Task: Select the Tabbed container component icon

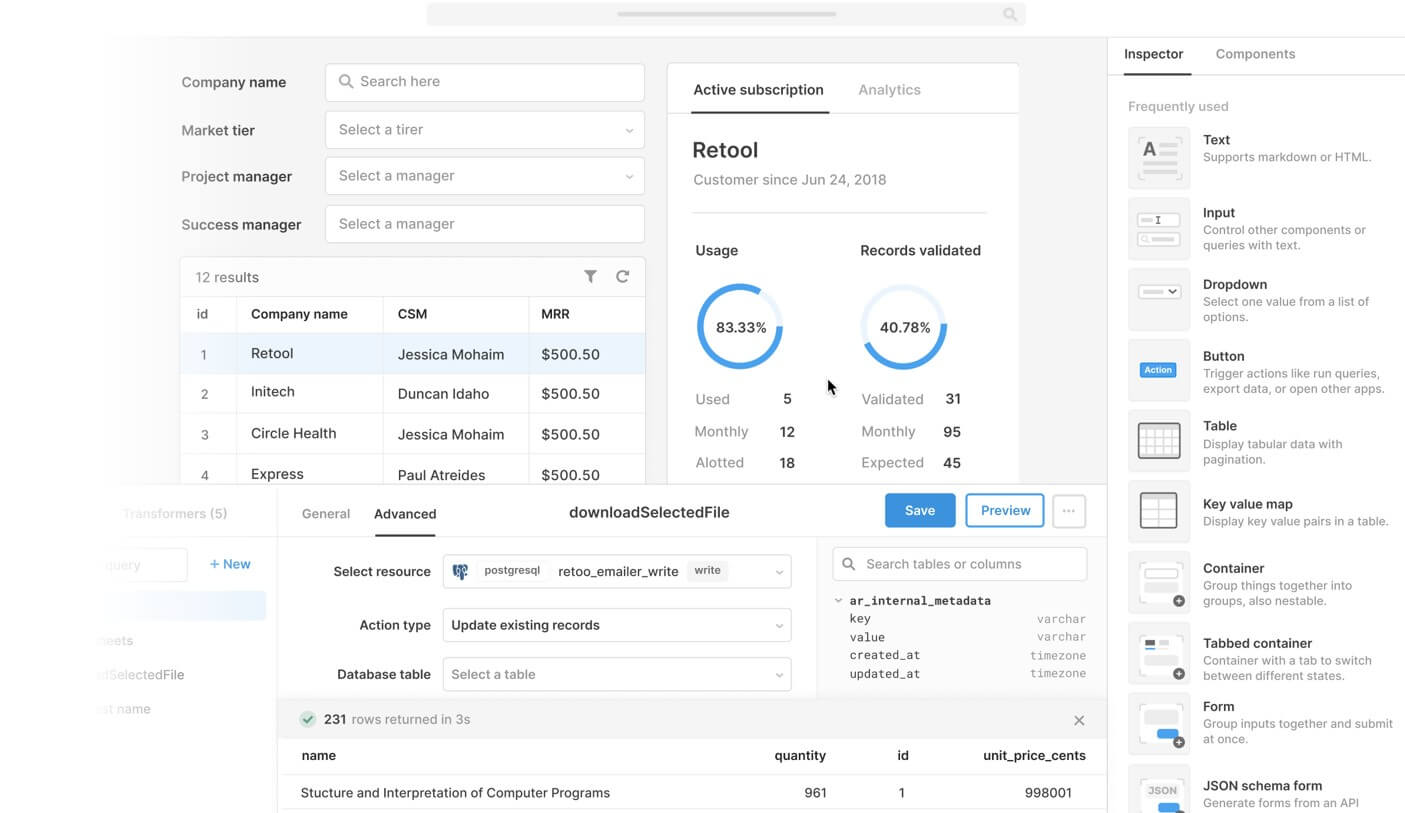Action: coord(1159,654)
